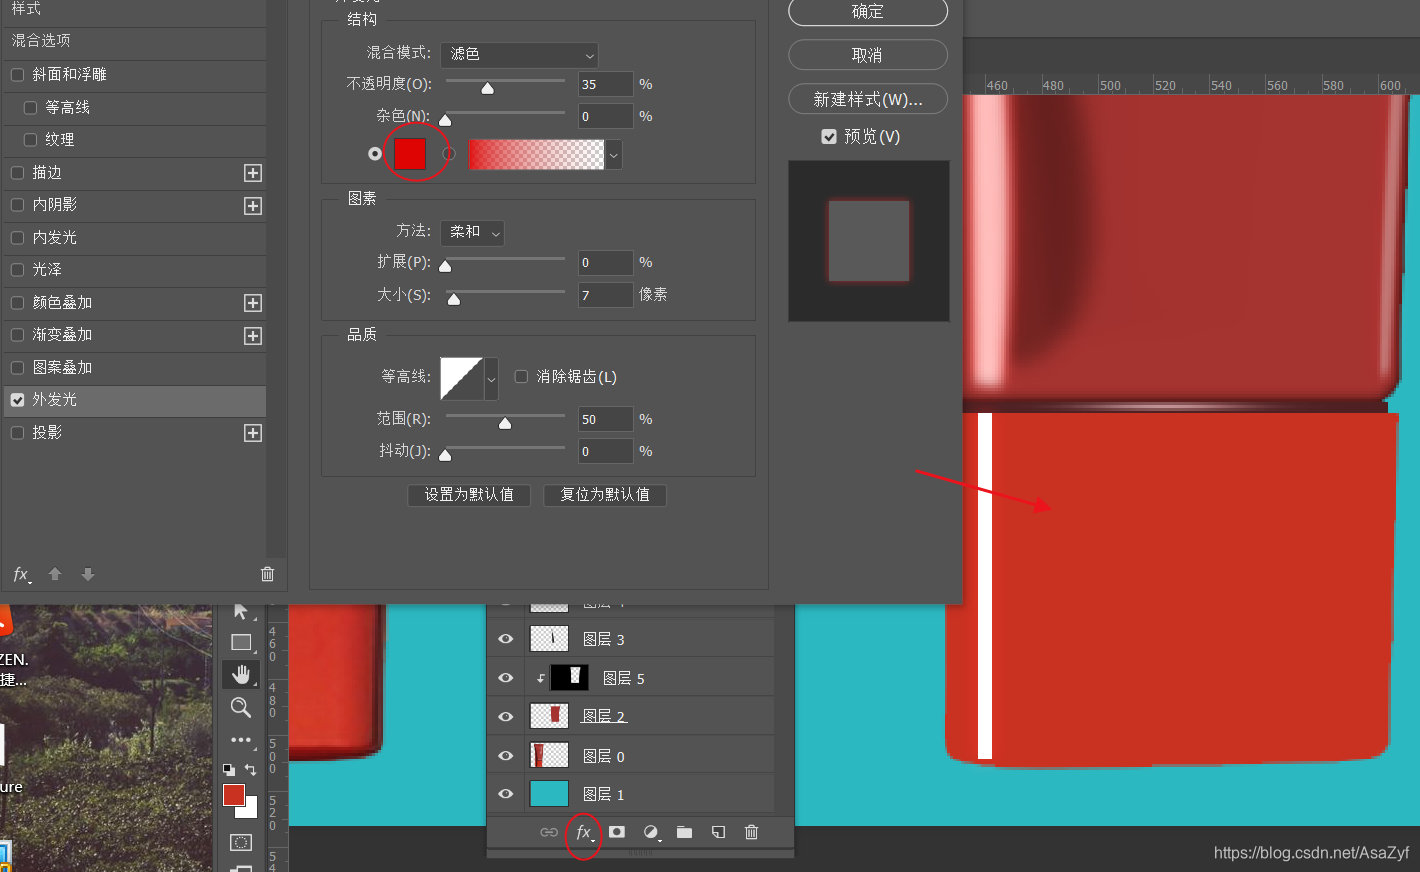1420x872 pixels.
Task: Move effect down arrow in styles list
Action: coord(88,574)
